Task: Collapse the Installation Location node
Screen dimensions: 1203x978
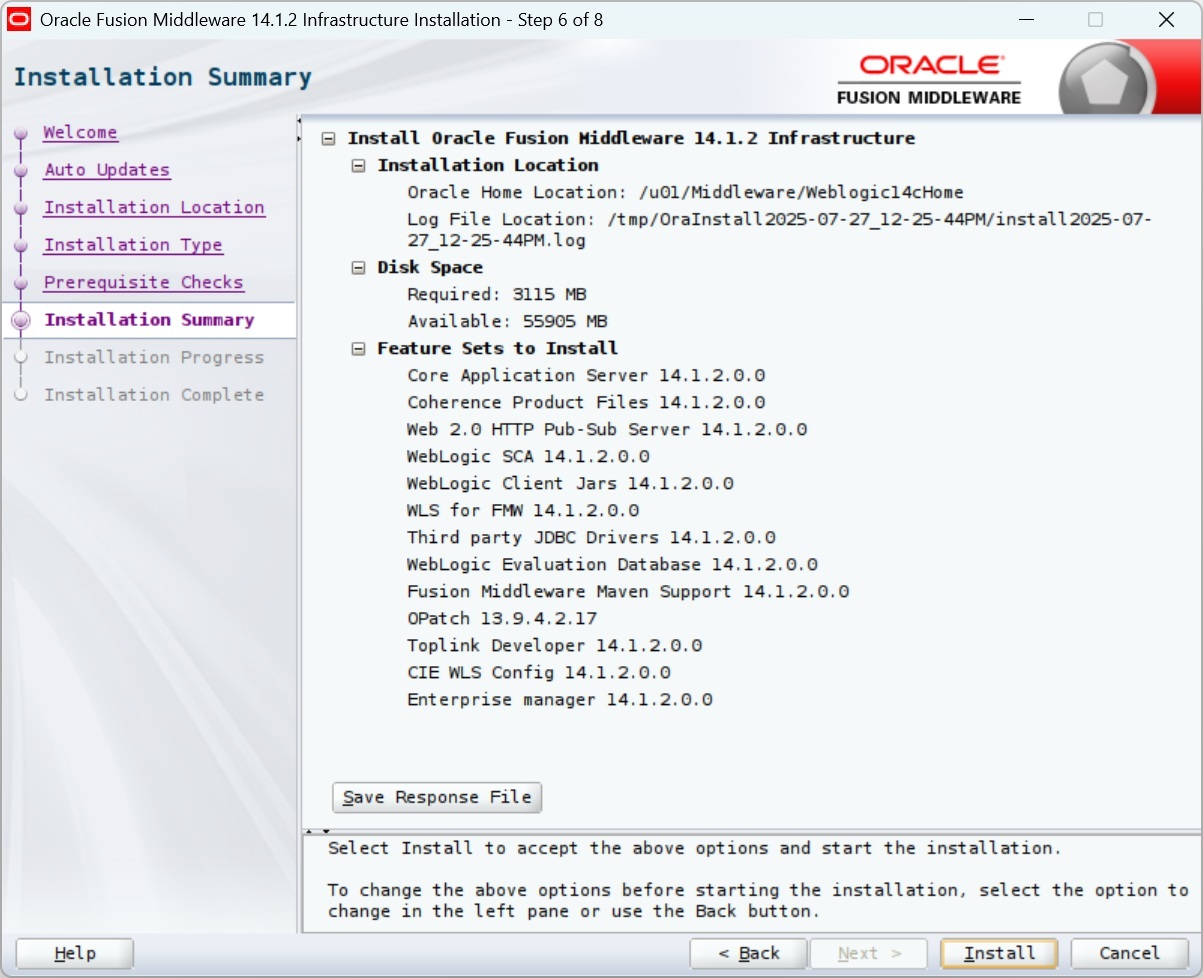Action: click(x=358, y=166)
